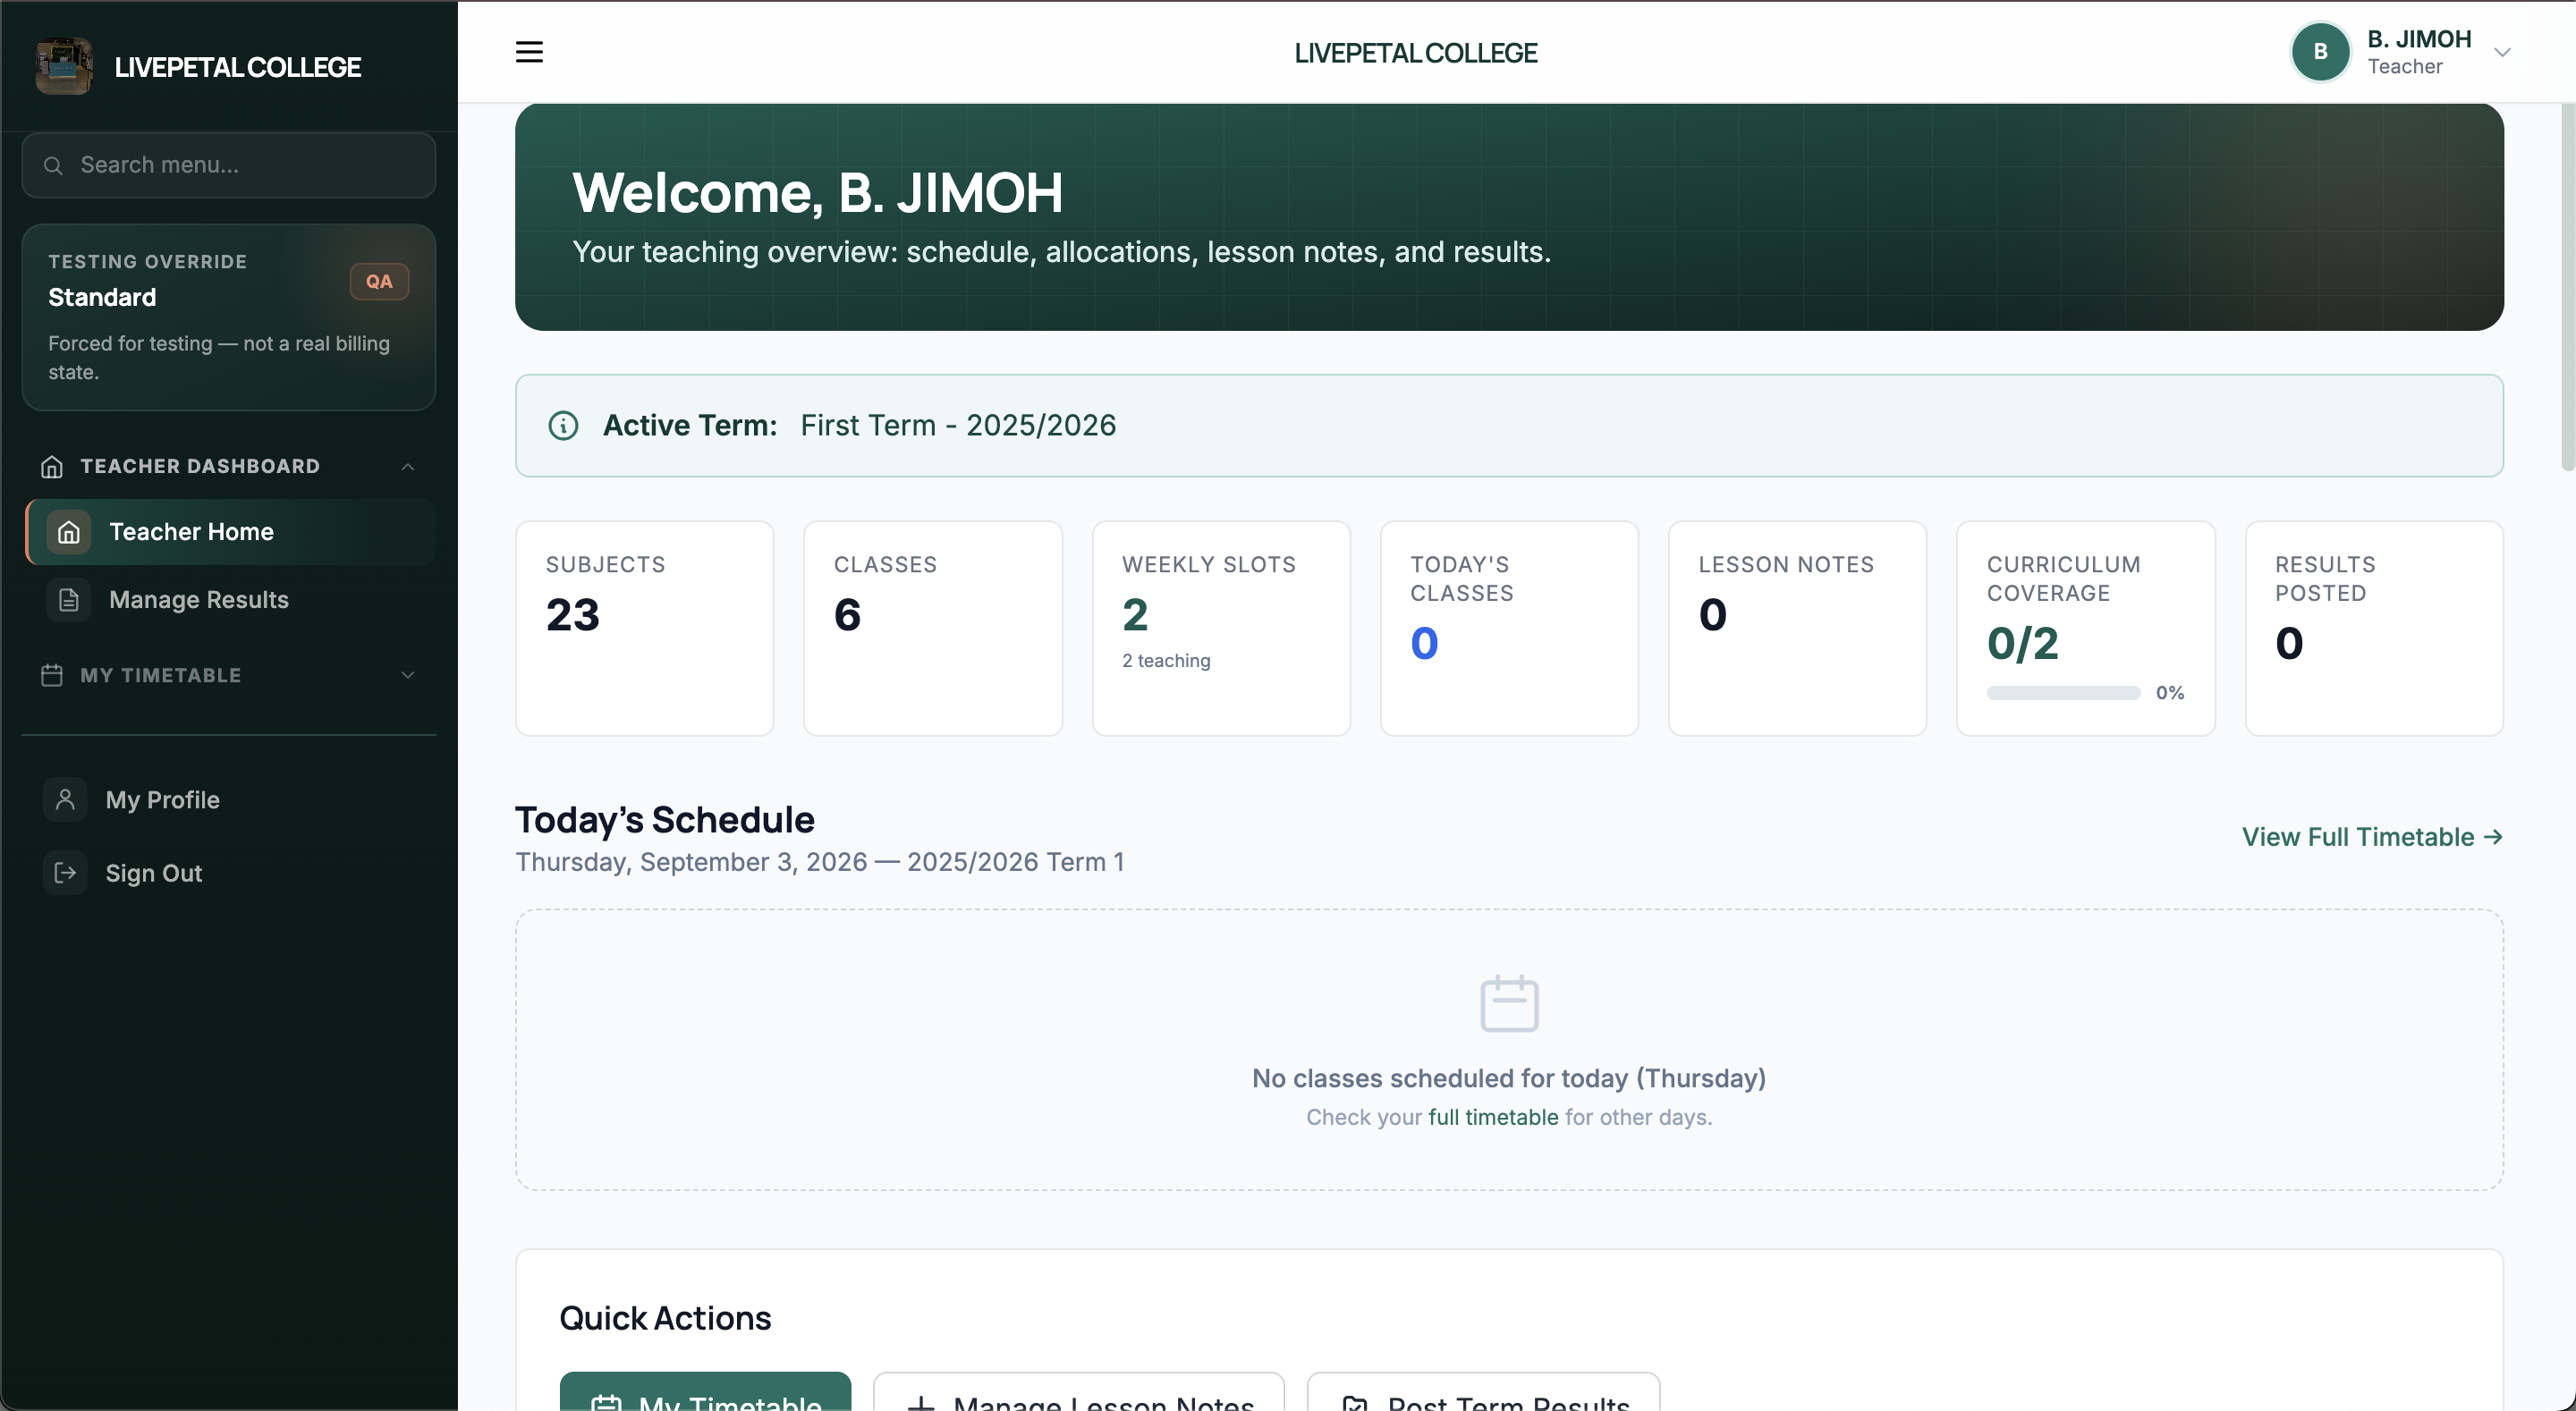Click the empty schedule calendar icon
Screen dimensions: 2576x1411
click(1509, 1003)
